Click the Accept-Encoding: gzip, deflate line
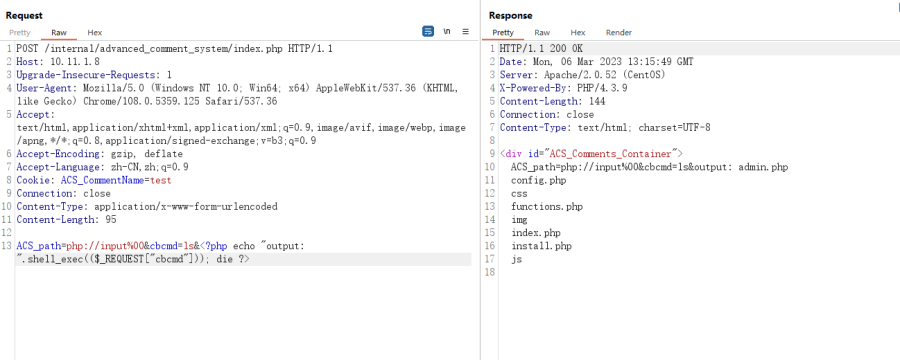Viewport: 900px width, 360px height. 99,154
